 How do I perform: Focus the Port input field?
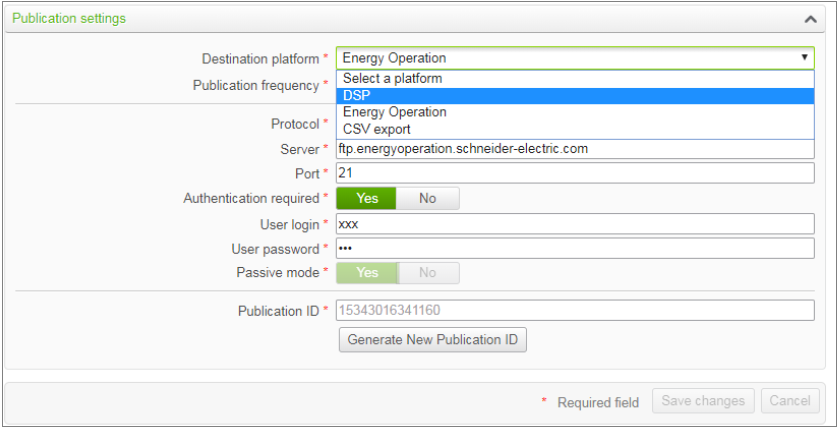(575, 173)
